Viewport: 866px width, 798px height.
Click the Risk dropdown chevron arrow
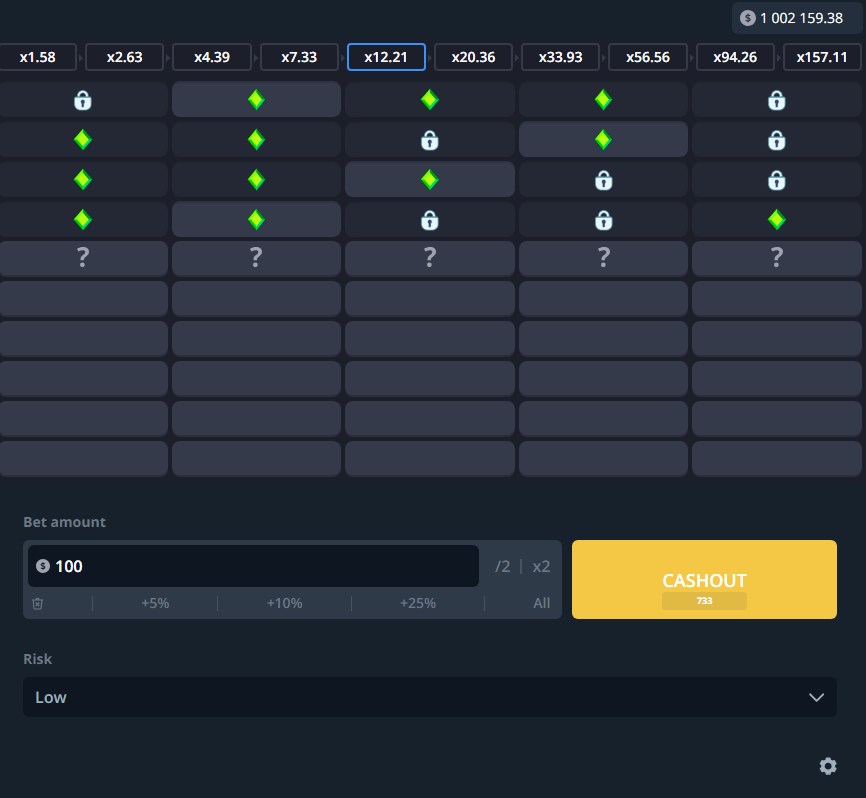pos(816,697)
